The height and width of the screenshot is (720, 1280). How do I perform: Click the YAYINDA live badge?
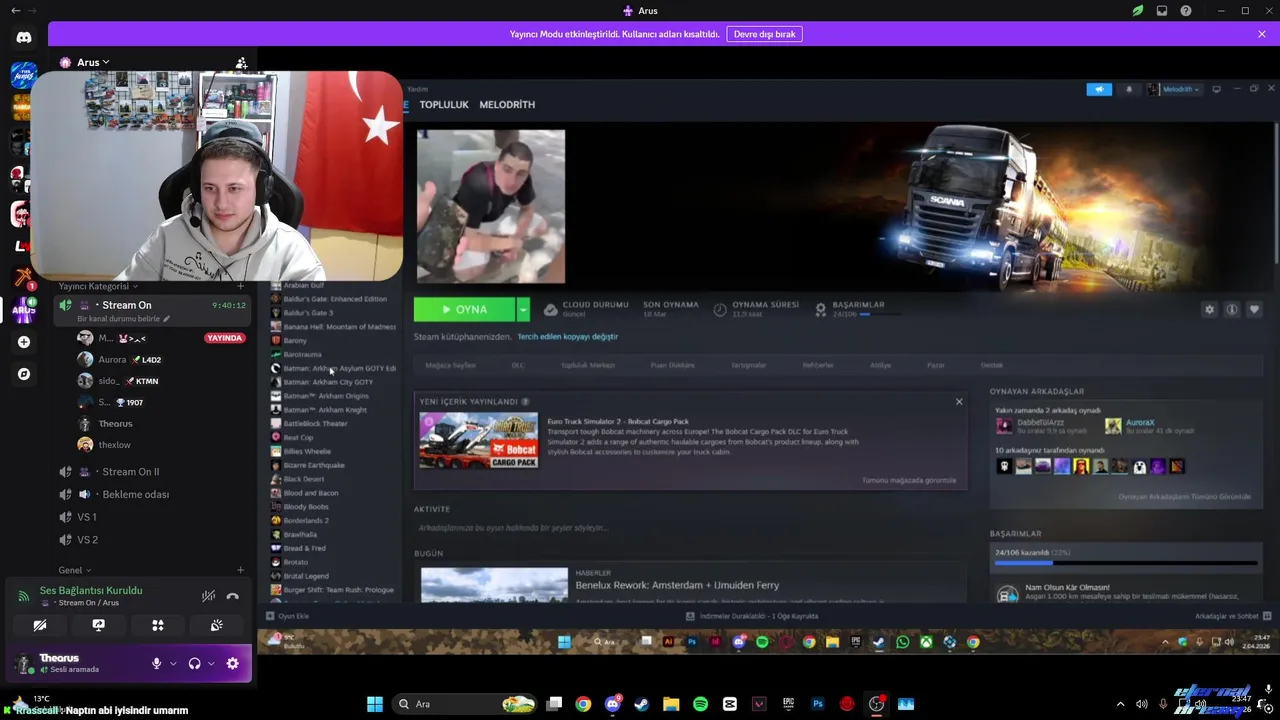pos(224,338)
